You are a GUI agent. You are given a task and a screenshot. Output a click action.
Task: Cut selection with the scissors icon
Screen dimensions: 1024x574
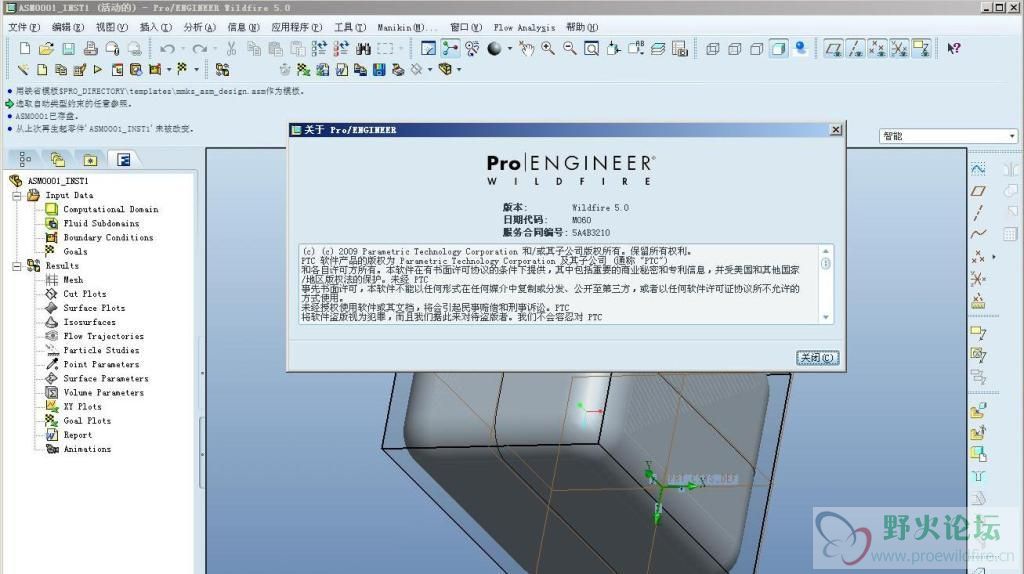pyautogui.click(x=231, y=48)
